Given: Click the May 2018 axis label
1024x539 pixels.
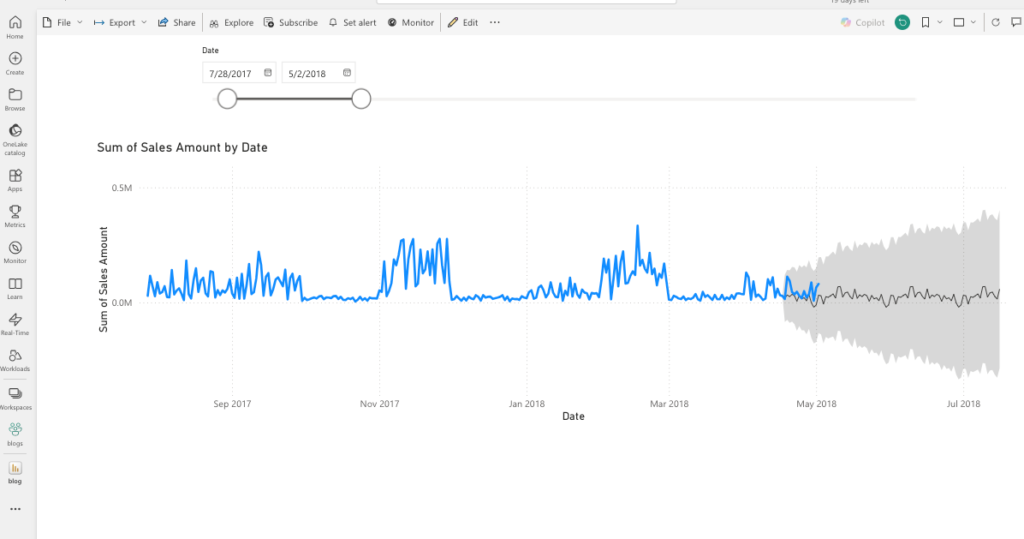Looking at the screenshot, I should pos(816,404).
